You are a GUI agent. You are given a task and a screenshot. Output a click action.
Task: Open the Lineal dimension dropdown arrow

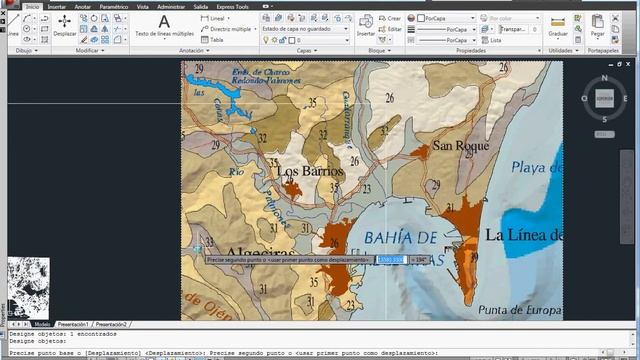tap(228, 18)
